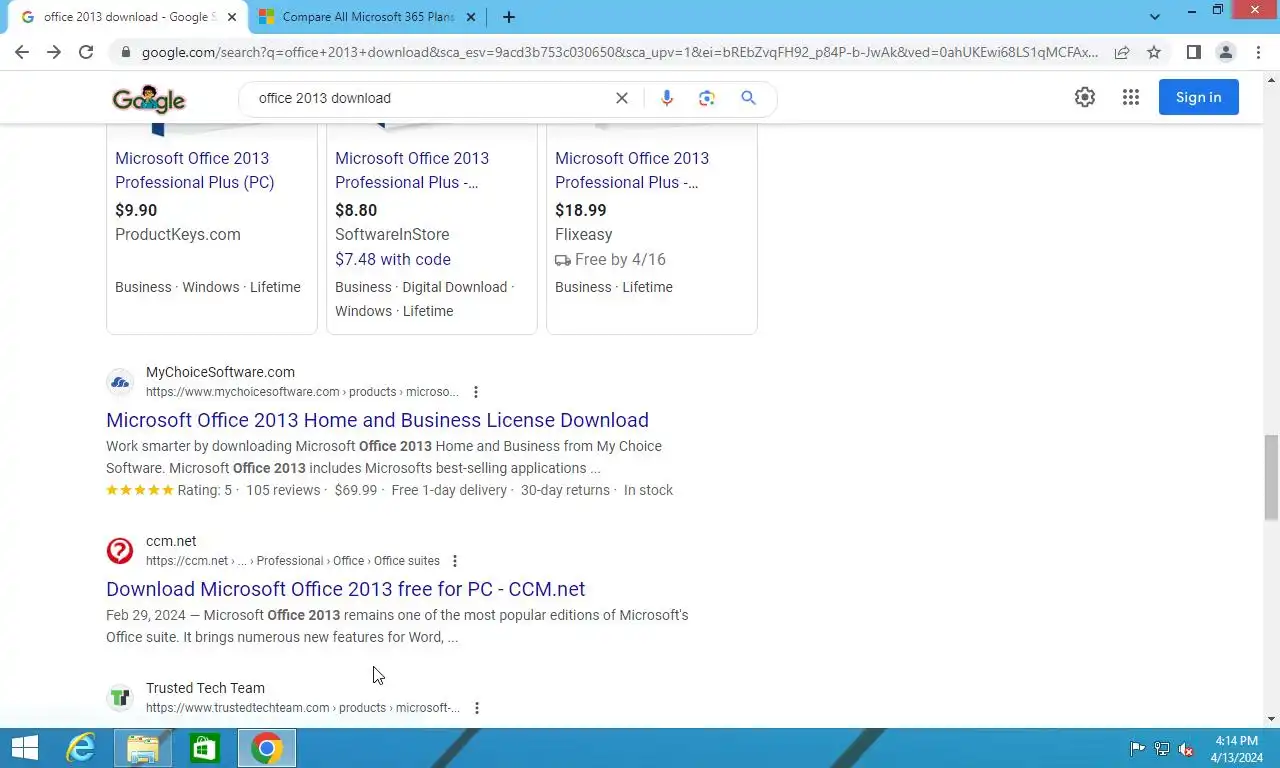Click the page vertical scrollbar thumb
Image resolution: width=1280 pixels, height=768 pixels.
point(1271,477)
